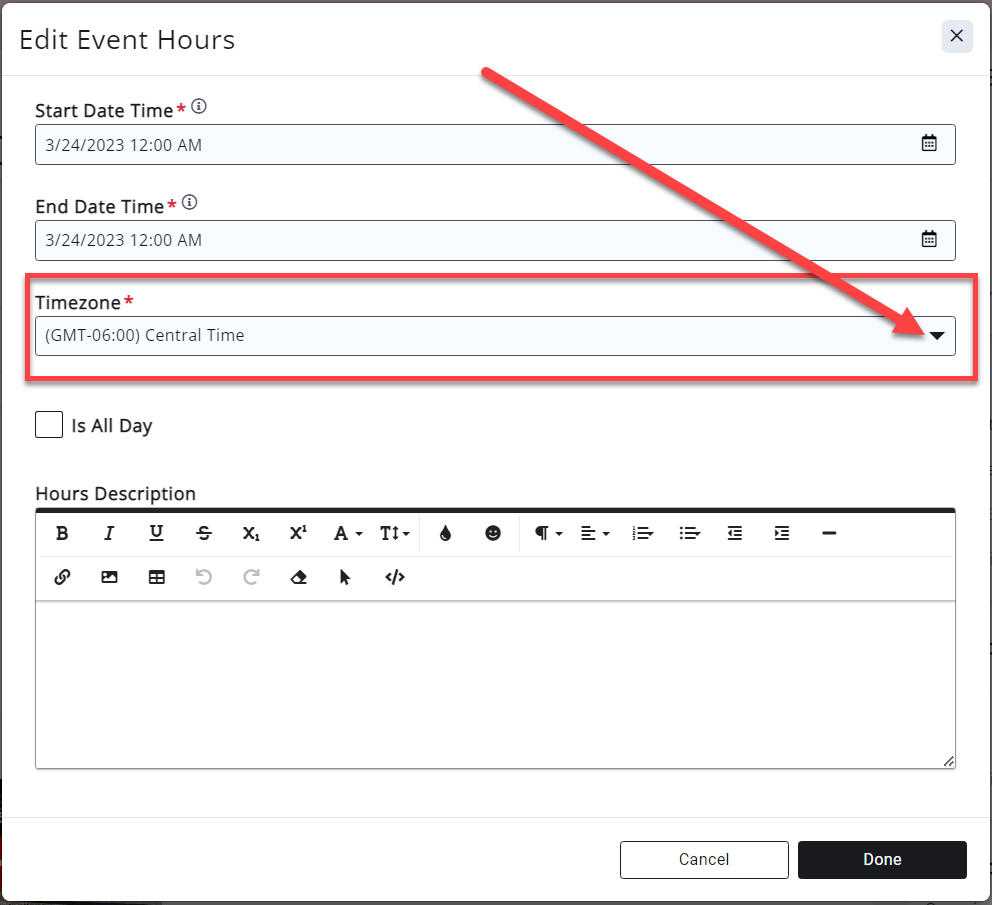Open the text alignment dropdown
This screenshot has width=992, height=905.
[x=595, y=534]
